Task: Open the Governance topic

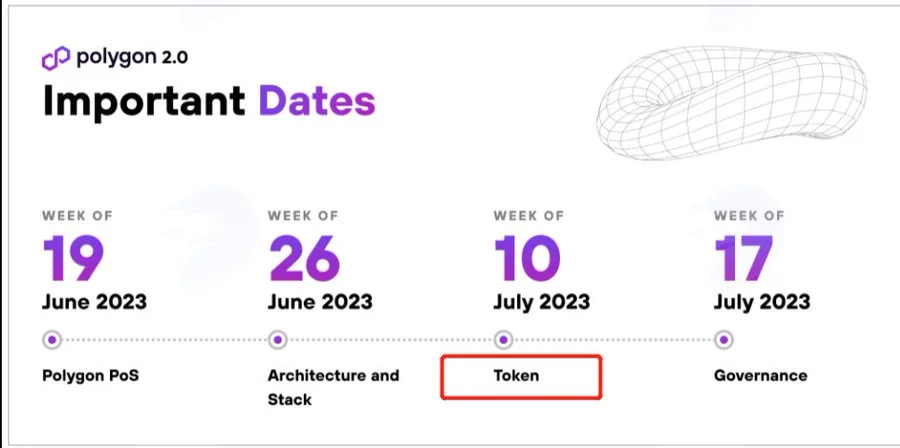Action: point(761,376)
